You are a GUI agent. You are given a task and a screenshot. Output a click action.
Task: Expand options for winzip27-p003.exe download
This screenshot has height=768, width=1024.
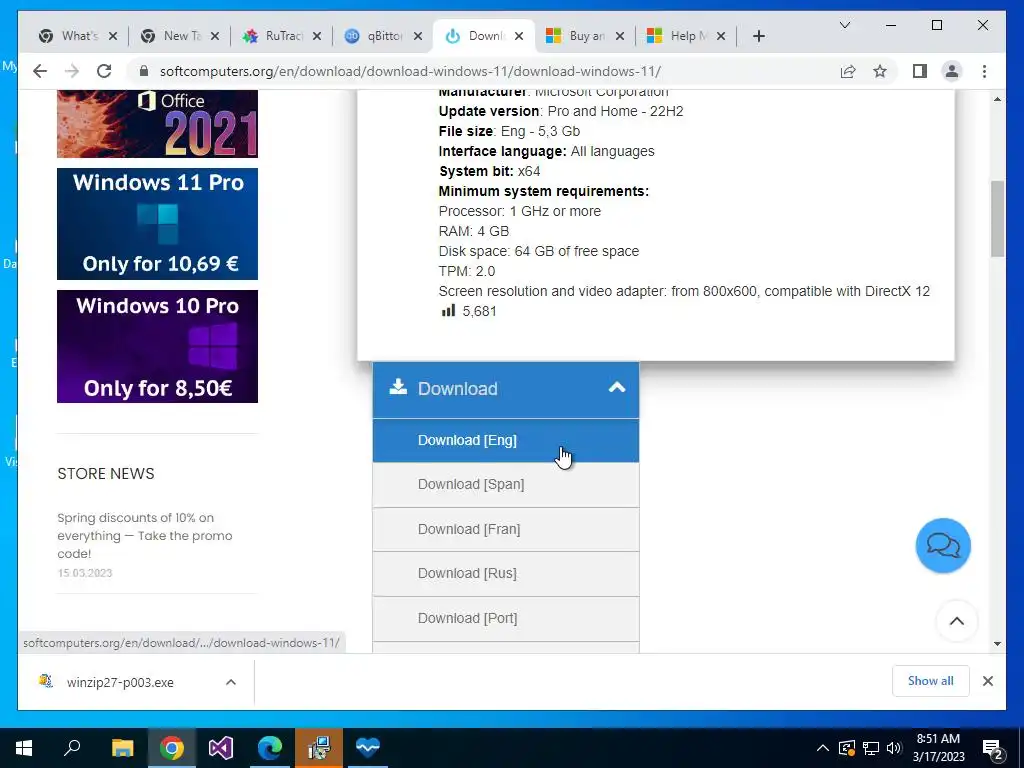[x=231, y=682]
